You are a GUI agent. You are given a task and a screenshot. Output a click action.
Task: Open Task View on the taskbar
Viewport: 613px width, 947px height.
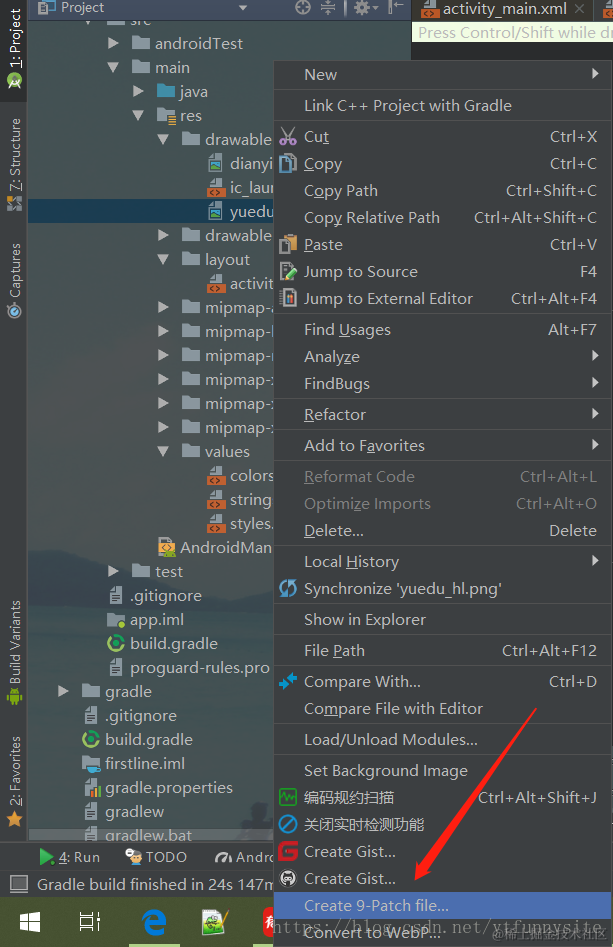point(89,922)
